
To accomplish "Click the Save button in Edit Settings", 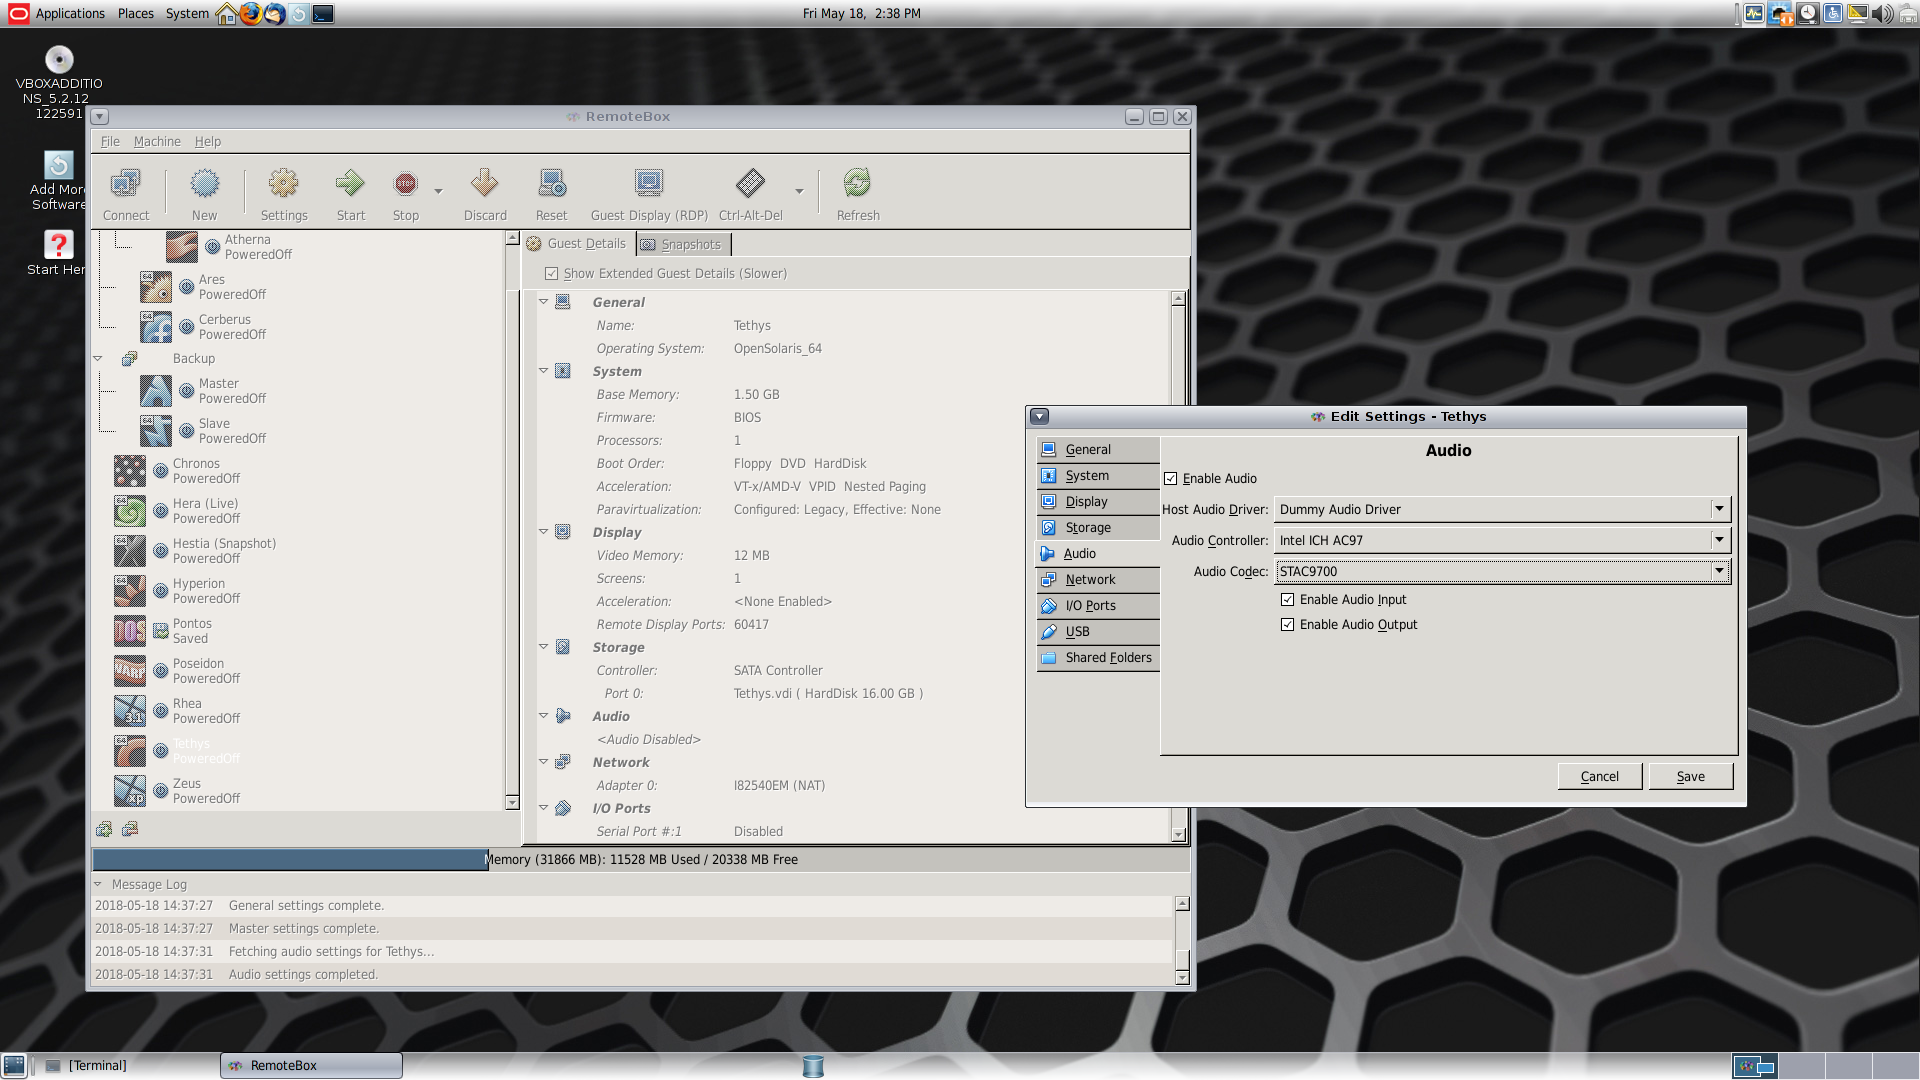I will coord(1690,776).
